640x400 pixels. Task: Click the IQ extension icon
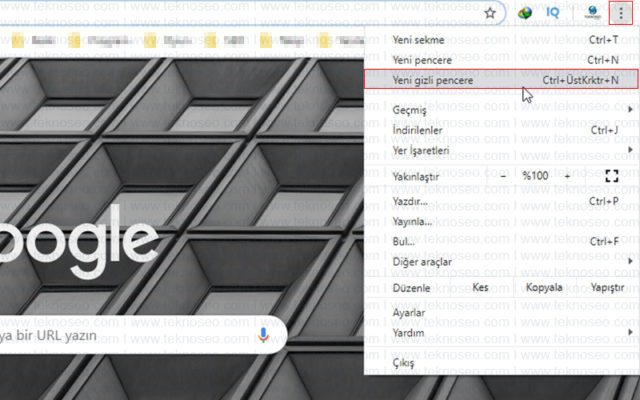point(553,13)
